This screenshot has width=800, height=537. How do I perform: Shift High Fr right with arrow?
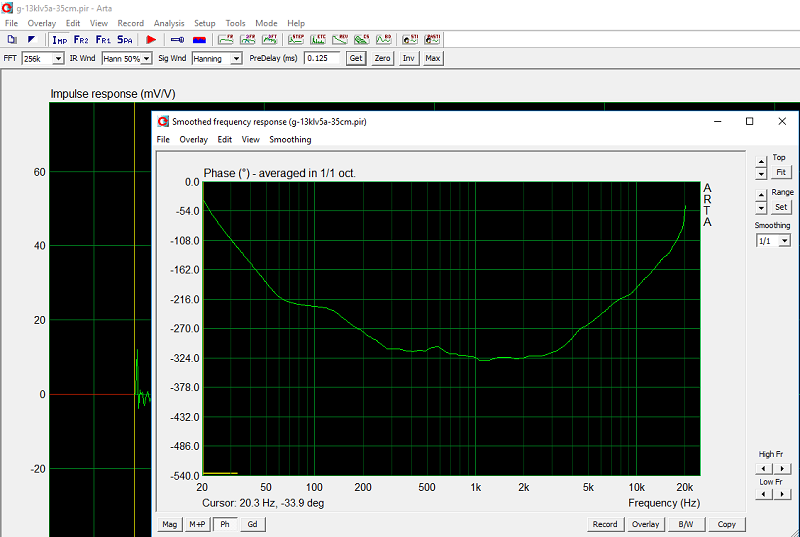pyautogui.click(x=782, y=468)
